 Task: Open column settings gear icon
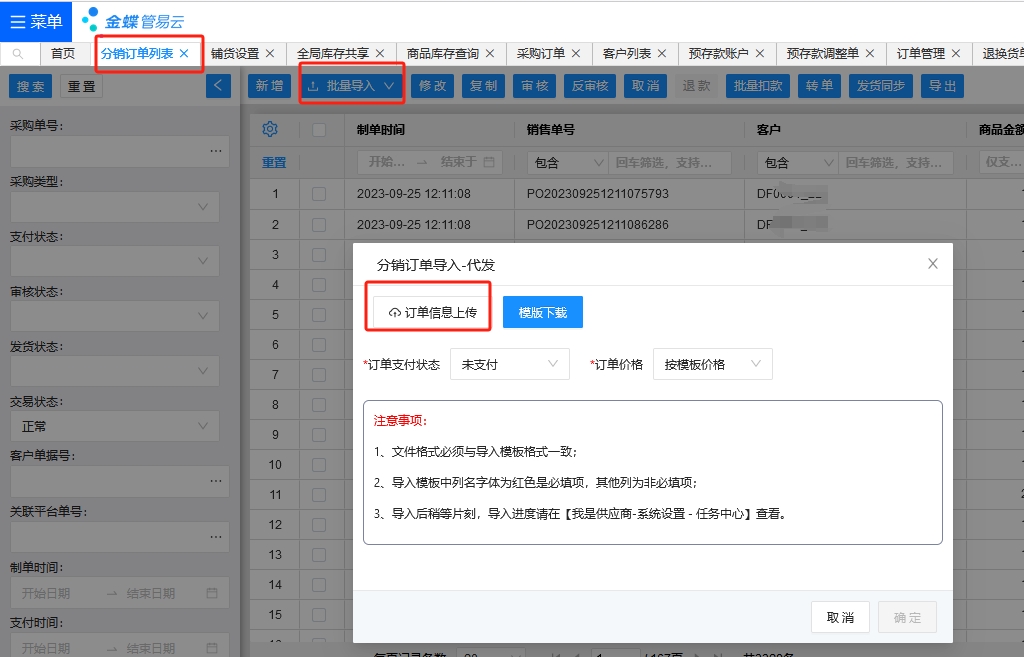pos(269,129)
